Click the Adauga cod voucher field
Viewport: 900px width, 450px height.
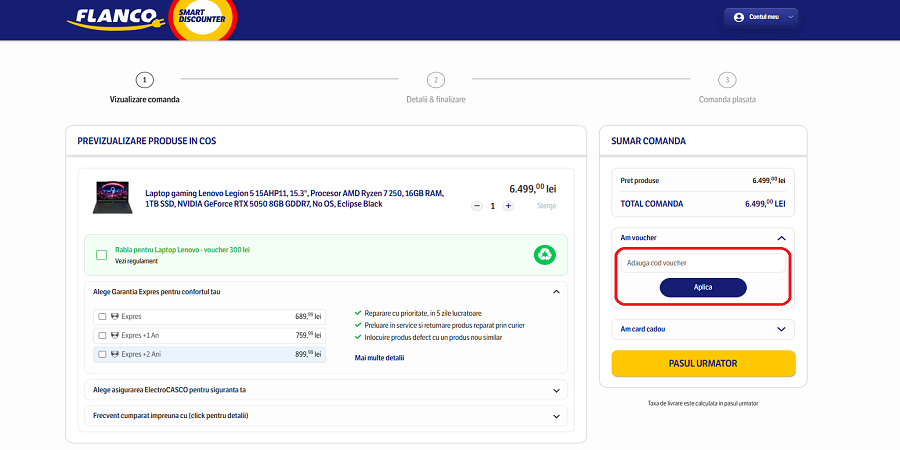(703, 263)
